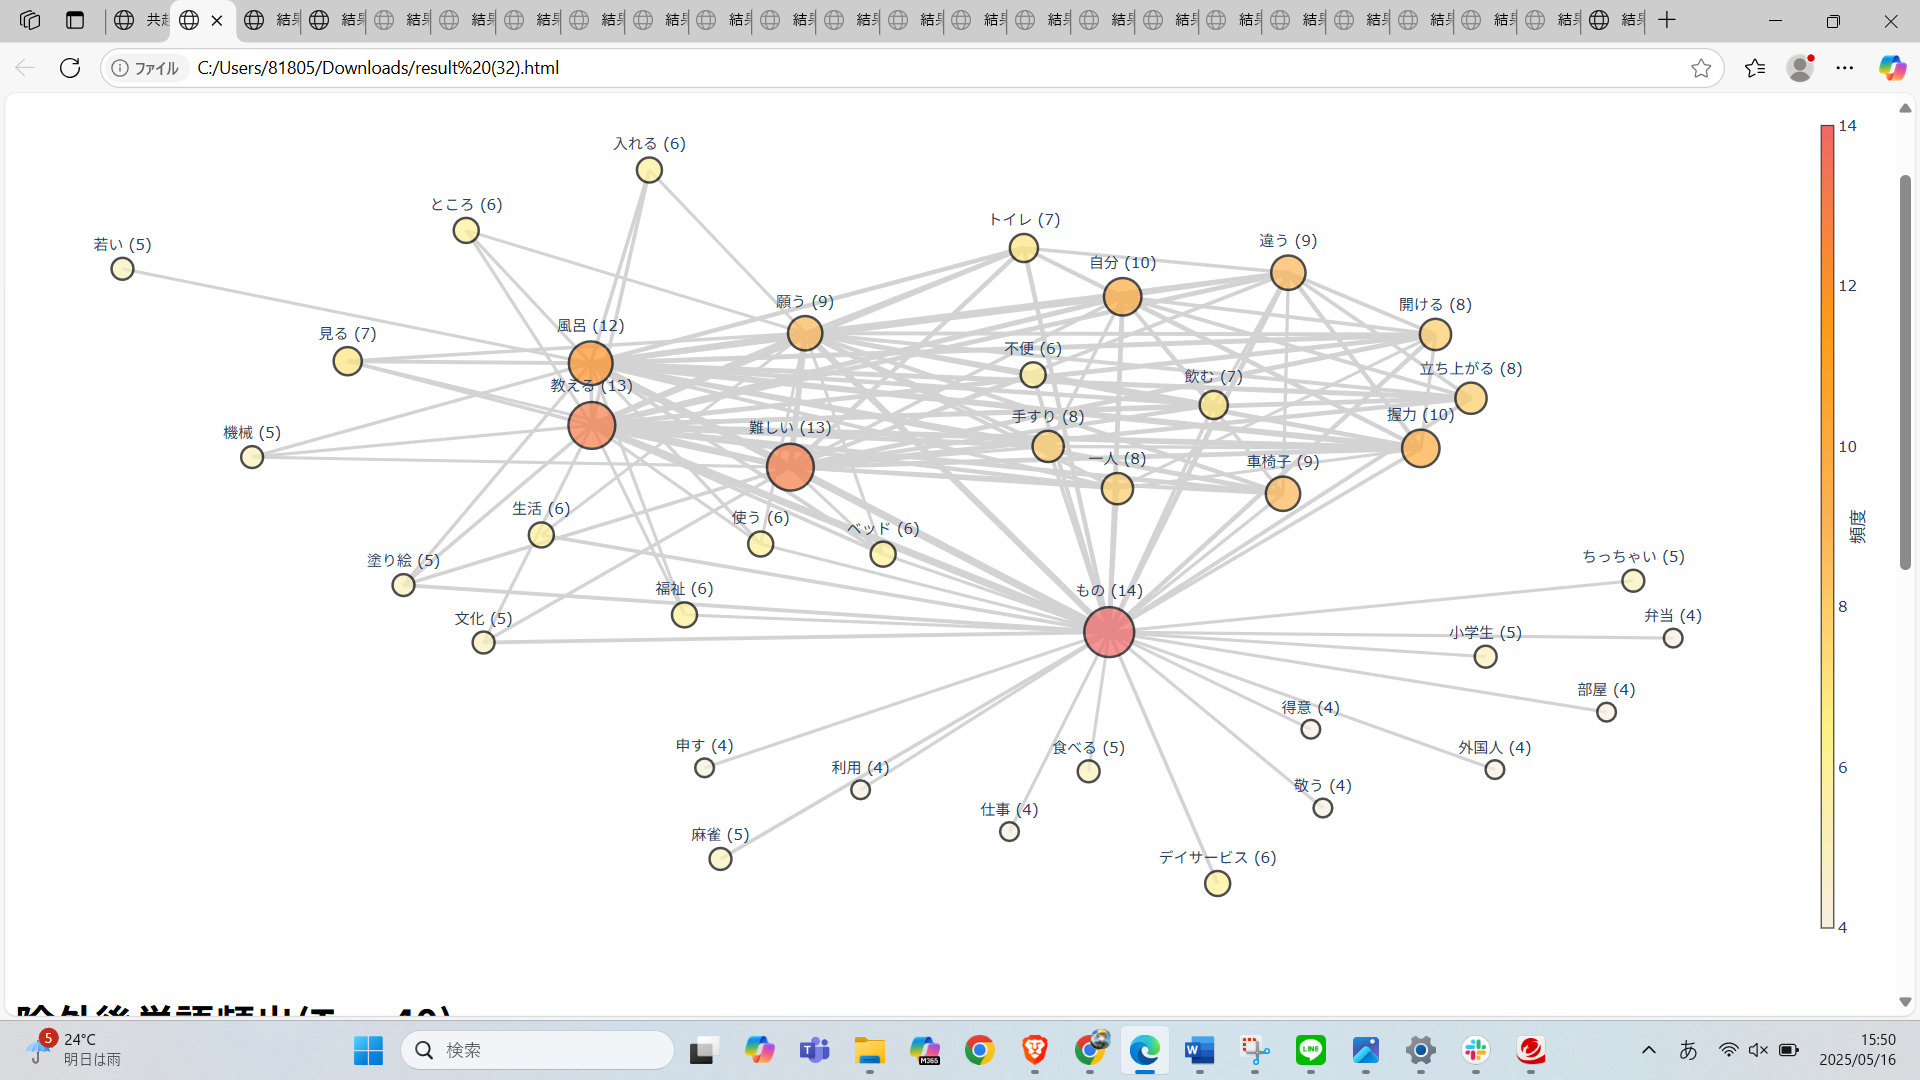Open the browser profile avatar

1800,68
